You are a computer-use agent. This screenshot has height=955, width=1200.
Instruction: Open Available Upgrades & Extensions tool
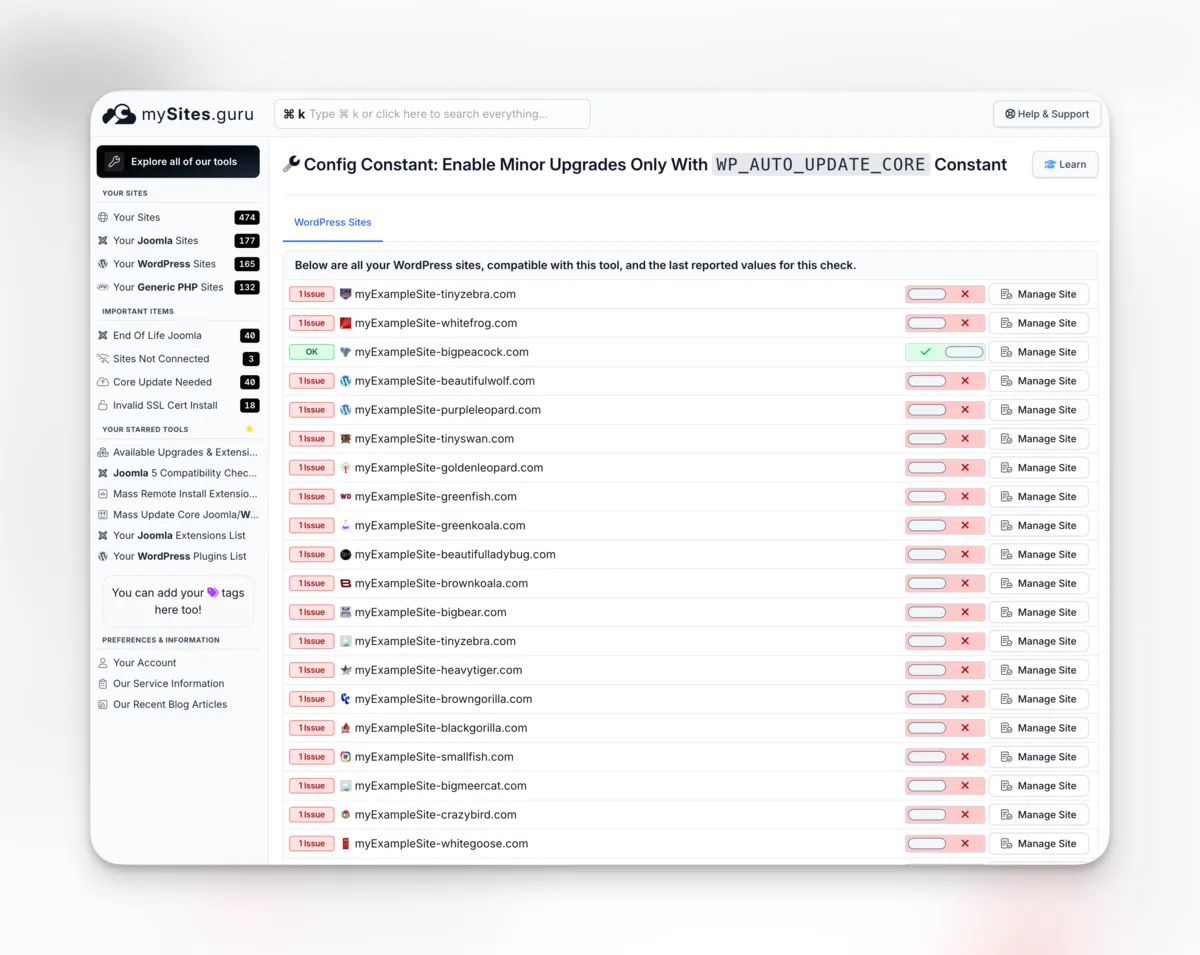(178, 452)
